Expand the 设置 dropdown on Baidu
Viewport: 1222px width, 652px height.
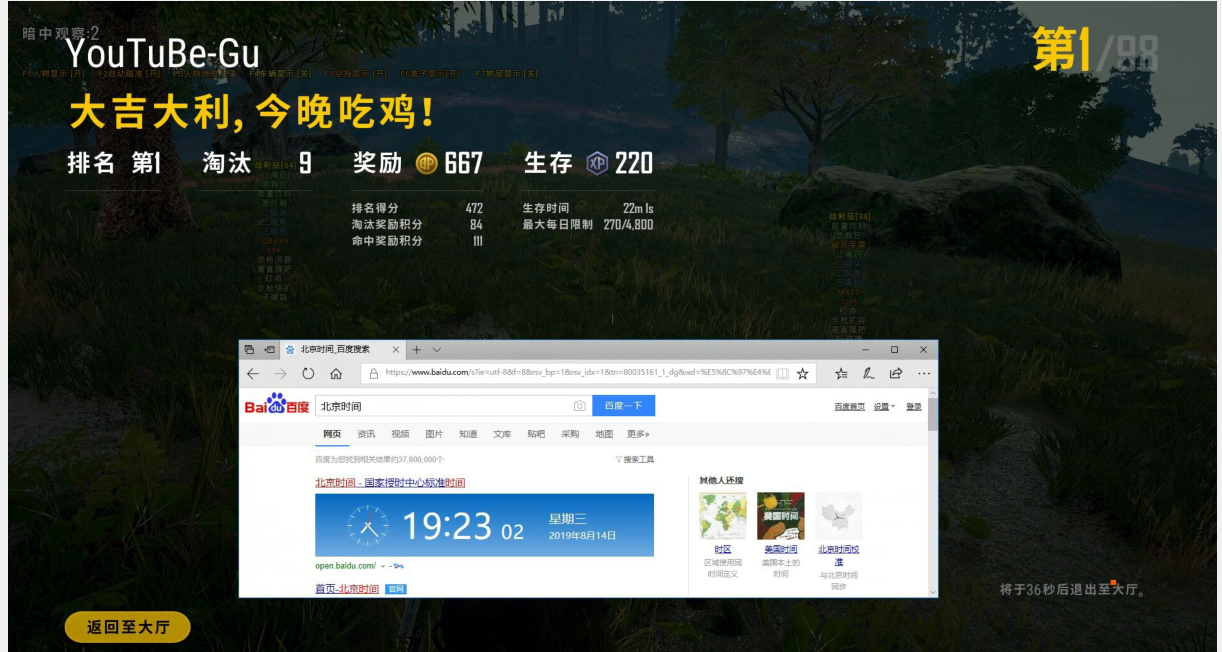pyautogui.click(x=884, y=407)
